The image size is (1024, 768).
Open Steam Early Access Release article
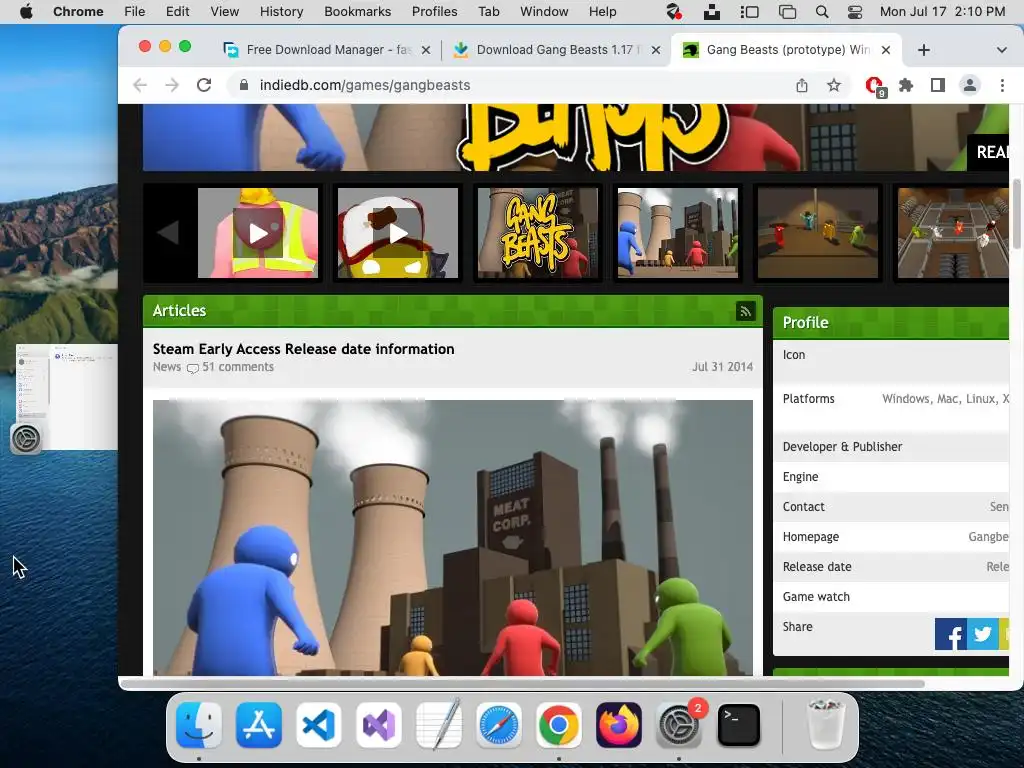[303, 349]
